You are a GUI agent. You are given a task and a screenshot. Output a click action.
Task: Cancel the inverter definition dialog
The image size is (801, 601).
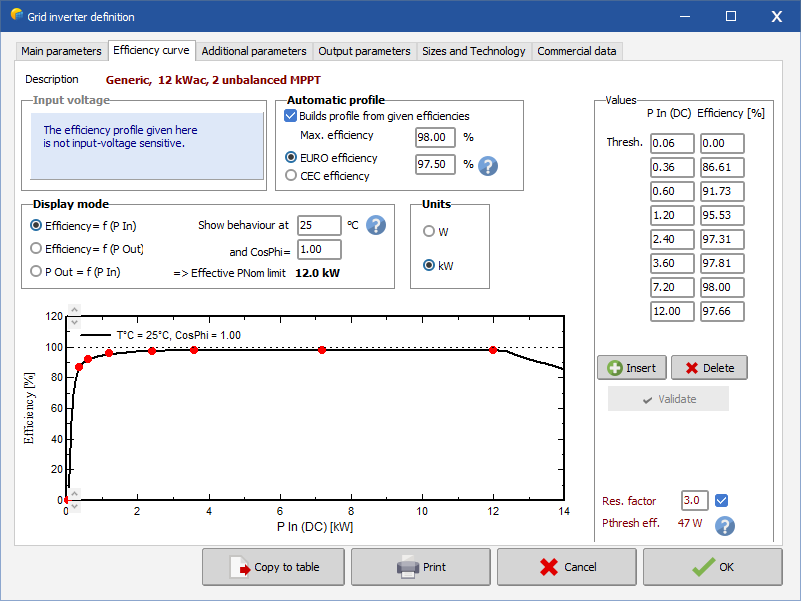coord(567,567)
